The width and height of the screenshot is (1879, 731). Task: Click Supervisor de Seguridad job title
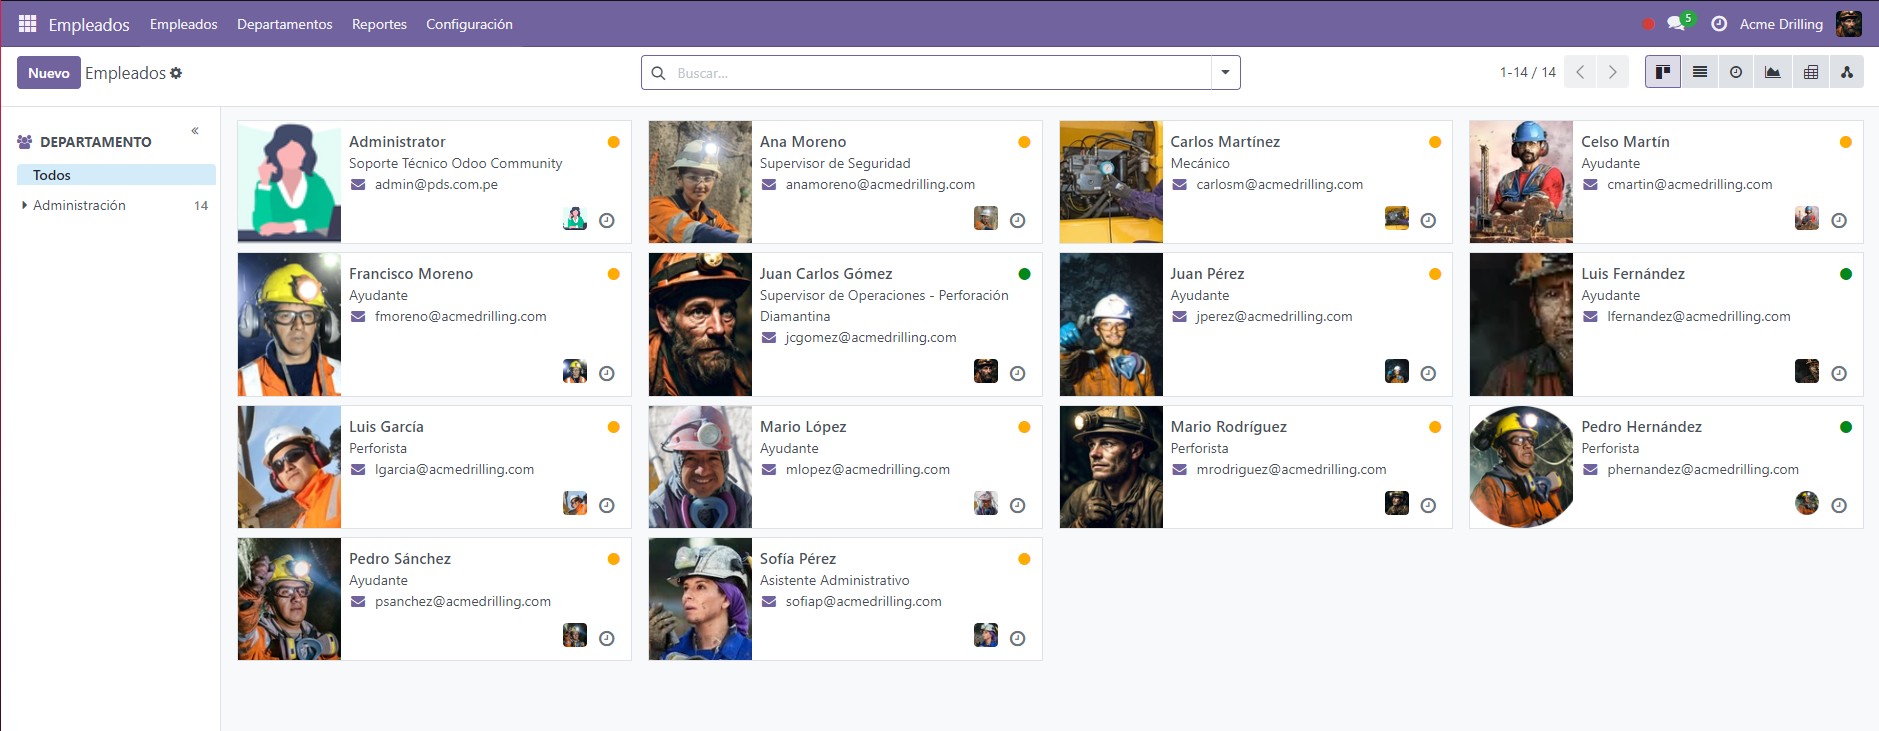835,163
